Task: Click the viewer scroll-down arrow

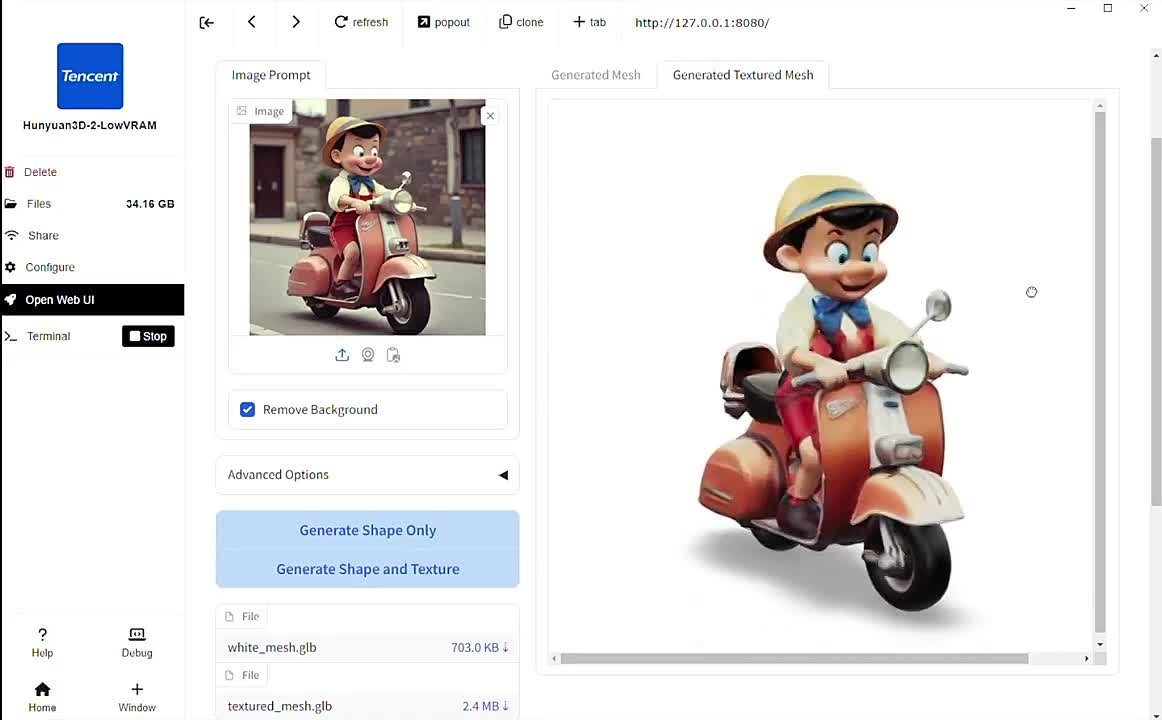Action: pyautogui.click(x=1100, y=644)
